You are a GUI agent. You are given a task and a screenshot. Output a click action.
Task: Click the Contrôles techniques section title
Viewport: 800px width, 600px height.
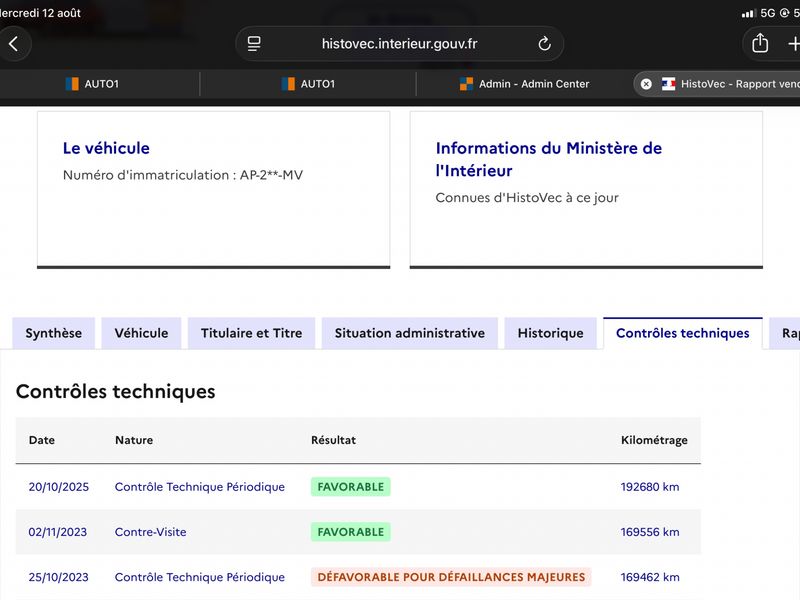[116, 391]
